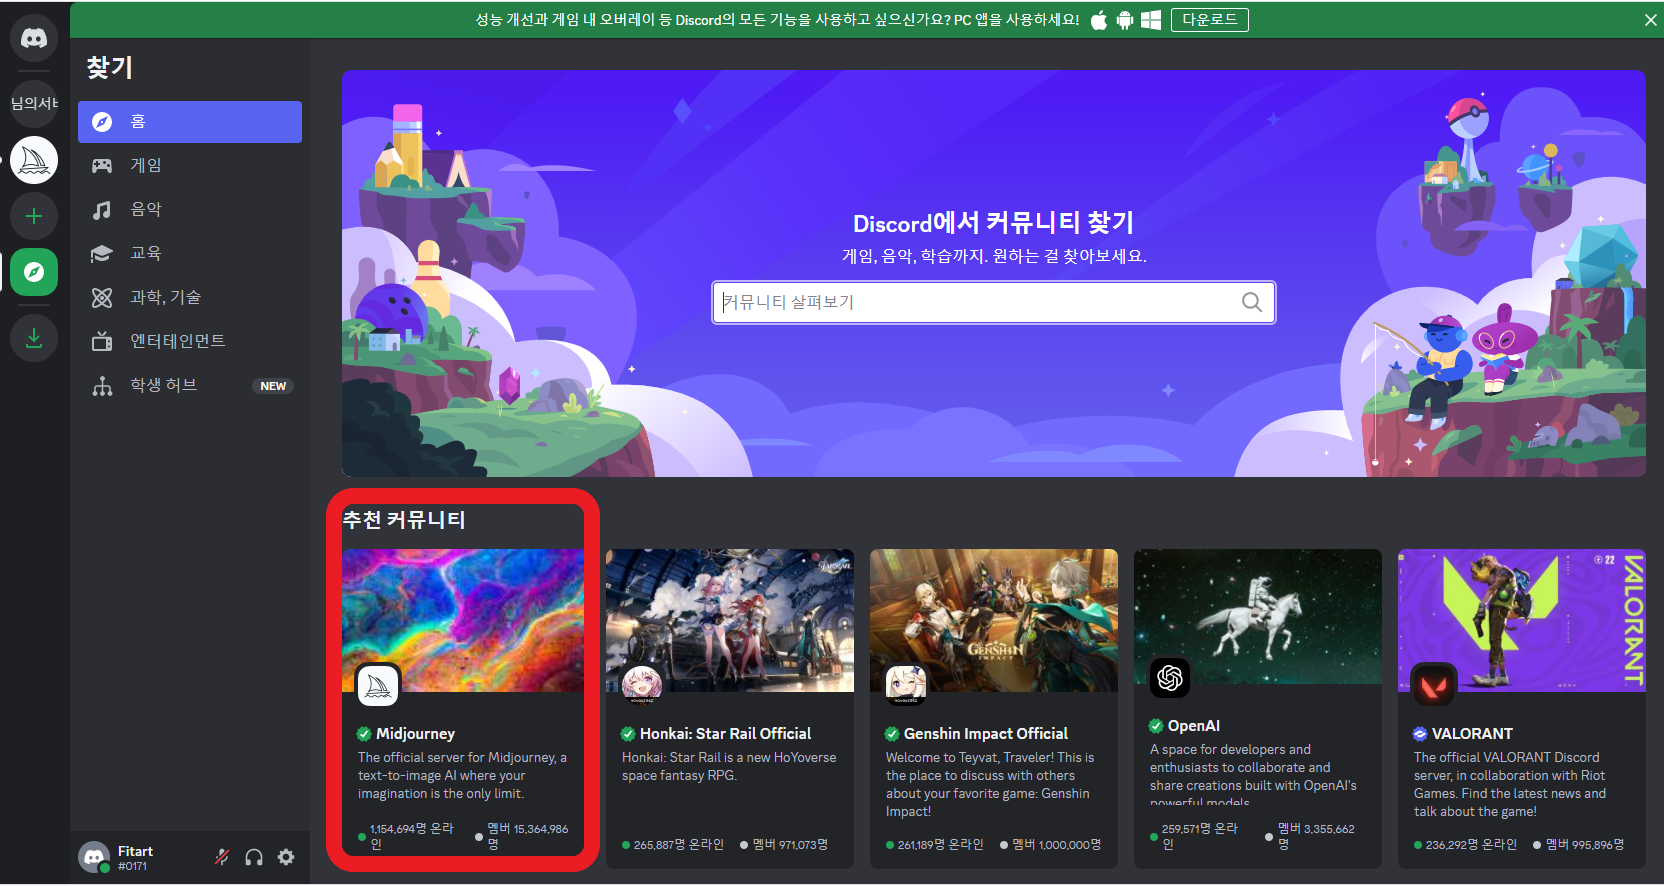Add a server with the plus icon
This screenshot has width=1664, height=886.
(x=34, y=216)
